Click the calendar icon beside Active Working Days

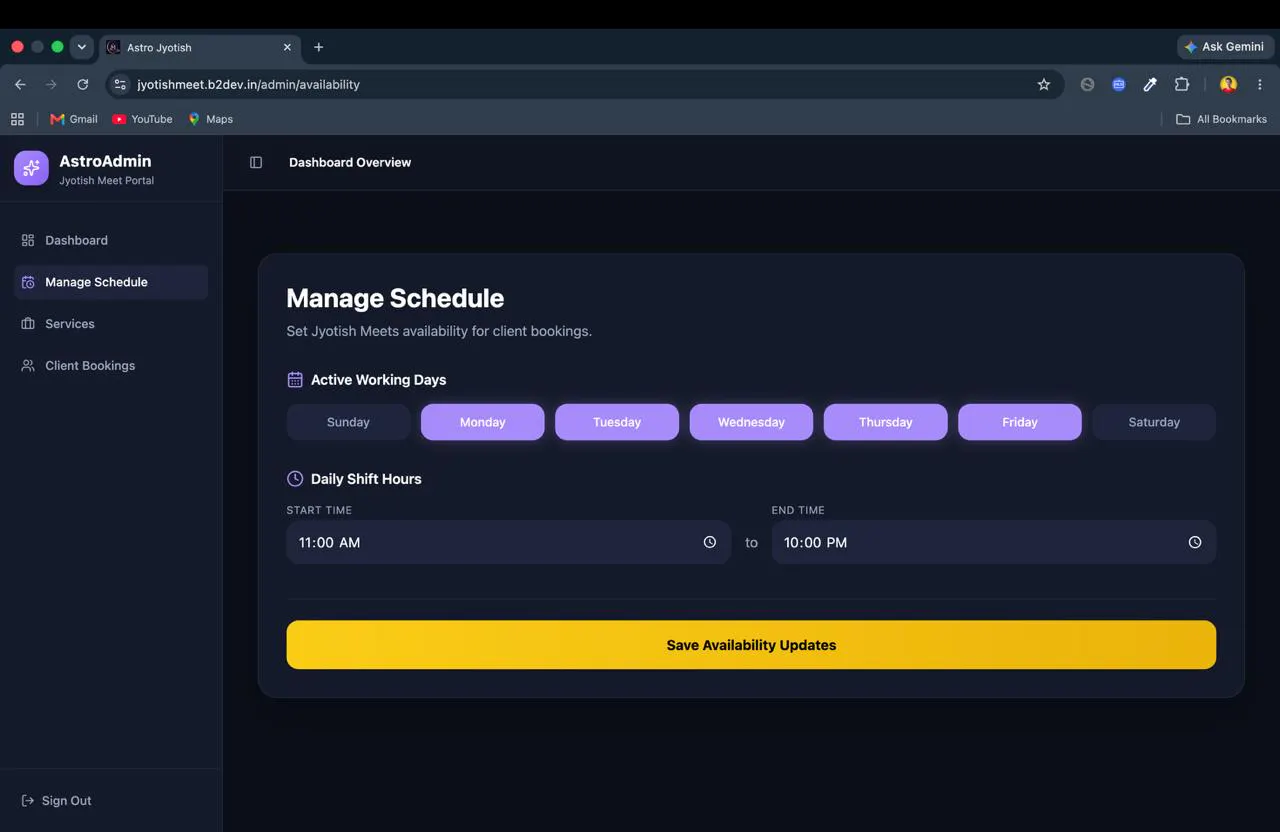tap(295, 380)
